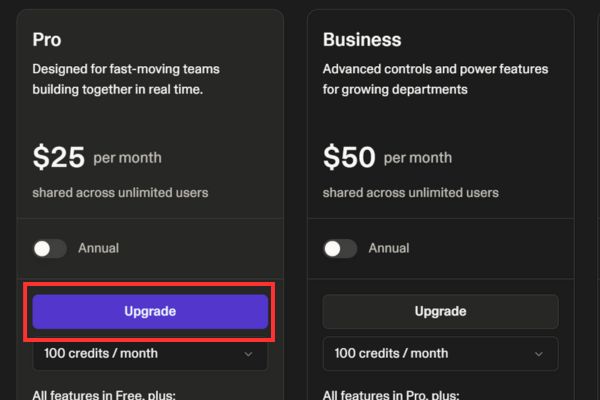Click the Upgrade button for Business plan
600x400 pixels.
(440, 312)
